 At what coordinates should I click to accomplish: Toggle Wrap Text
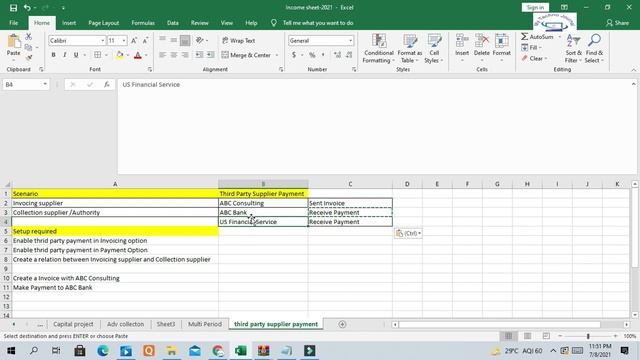click(x=239, y=40)
